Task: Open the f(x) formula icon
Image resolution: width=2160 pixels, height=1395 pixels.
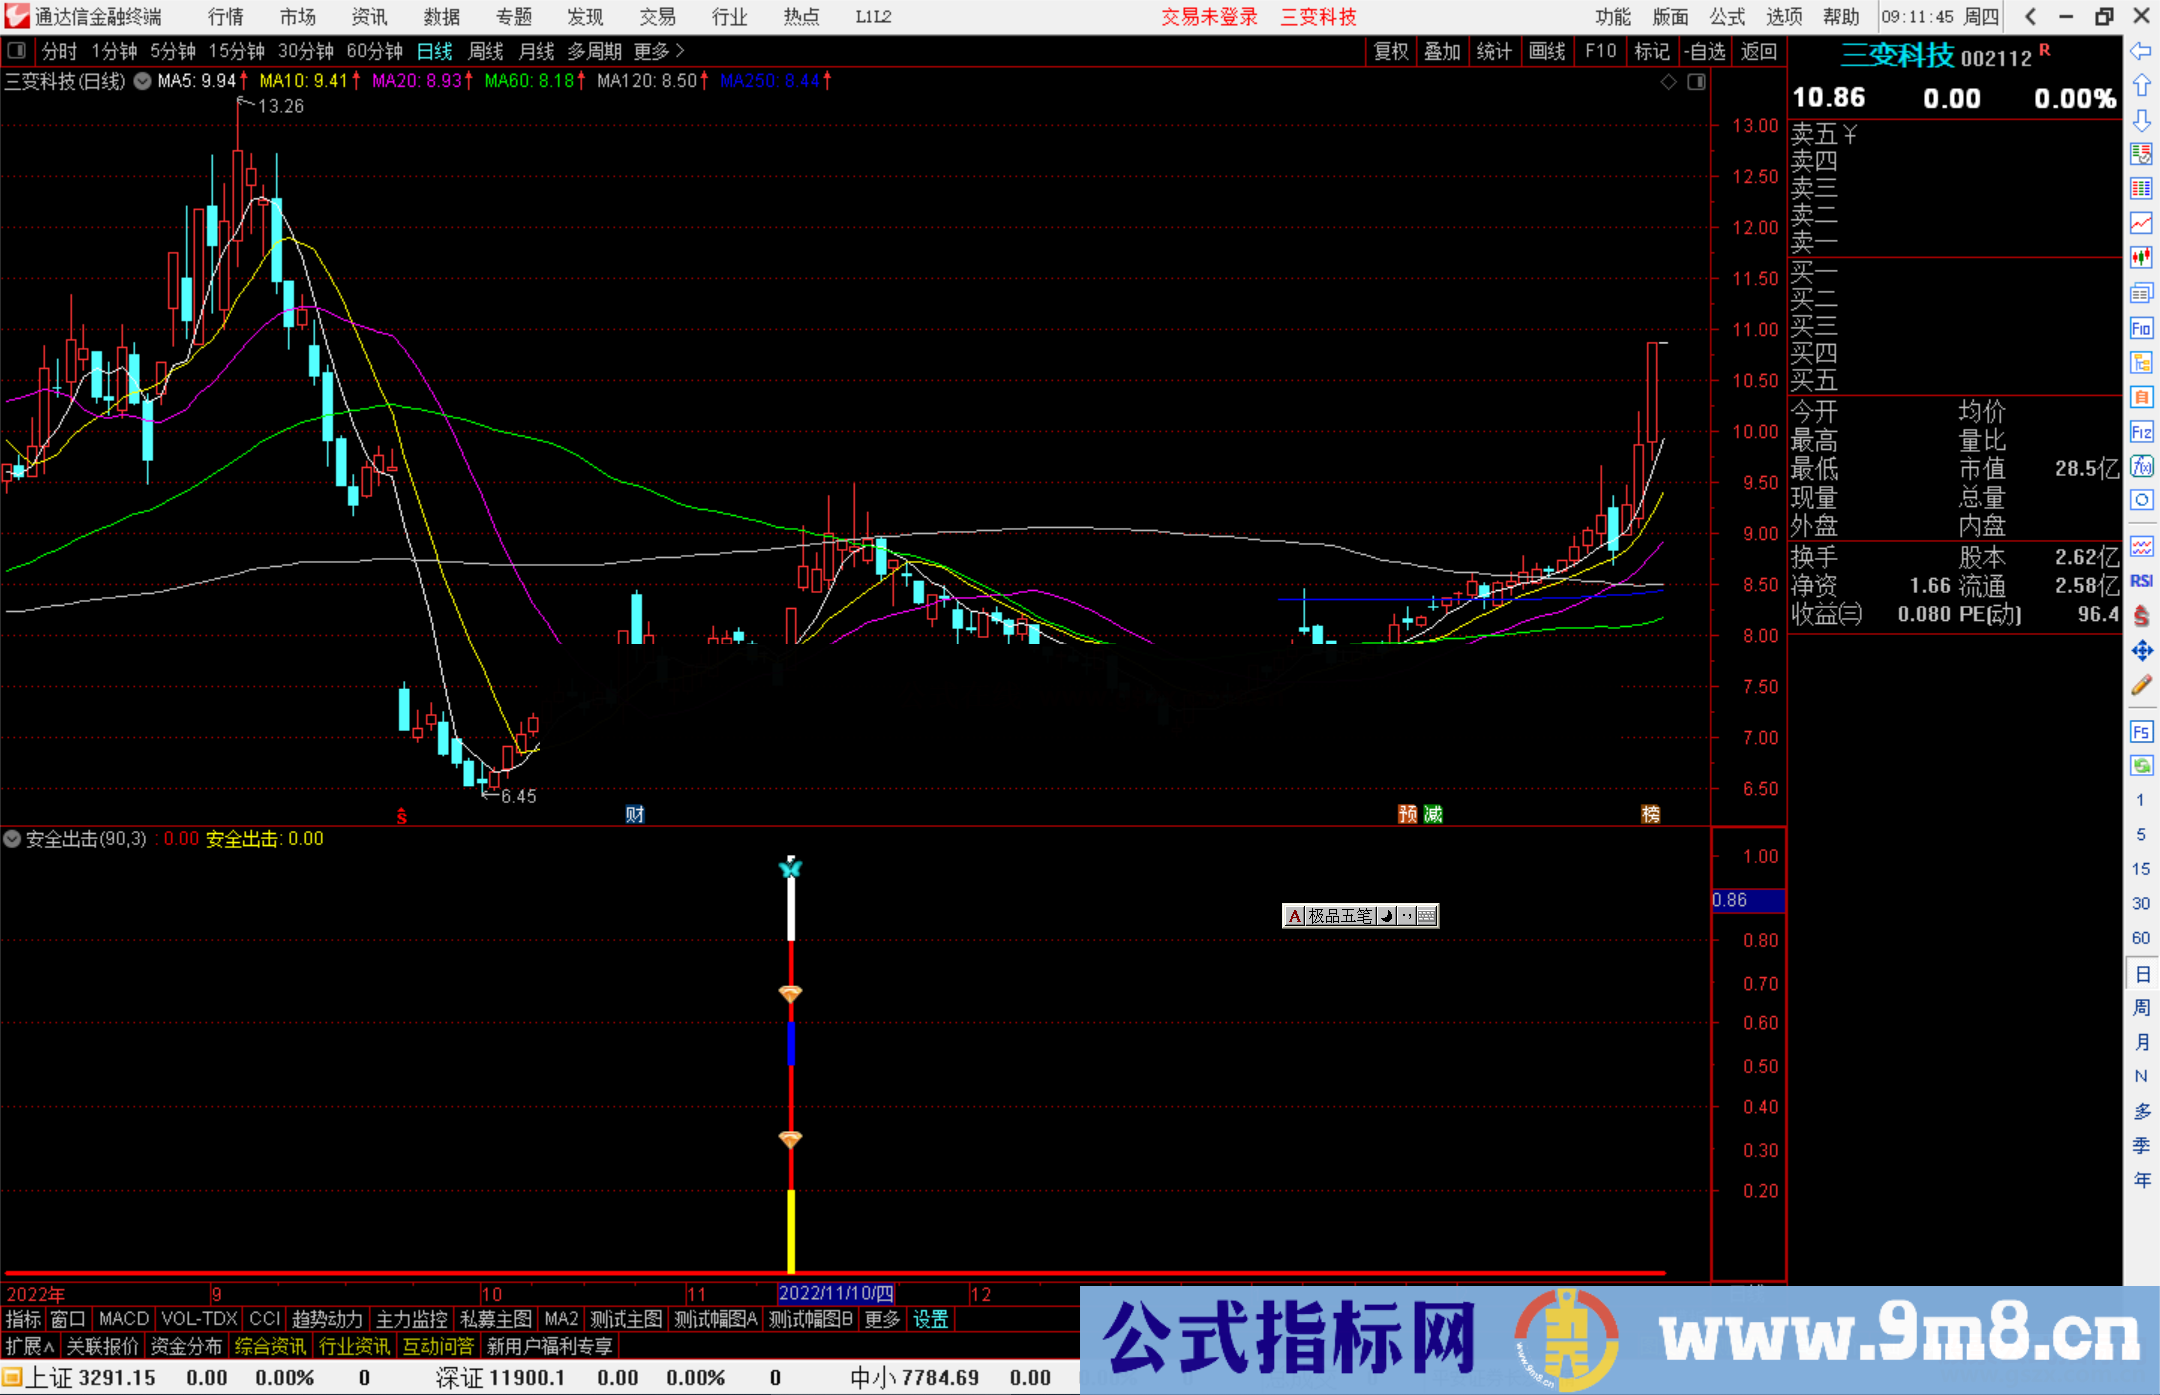Action: [x=2141, y=467]
